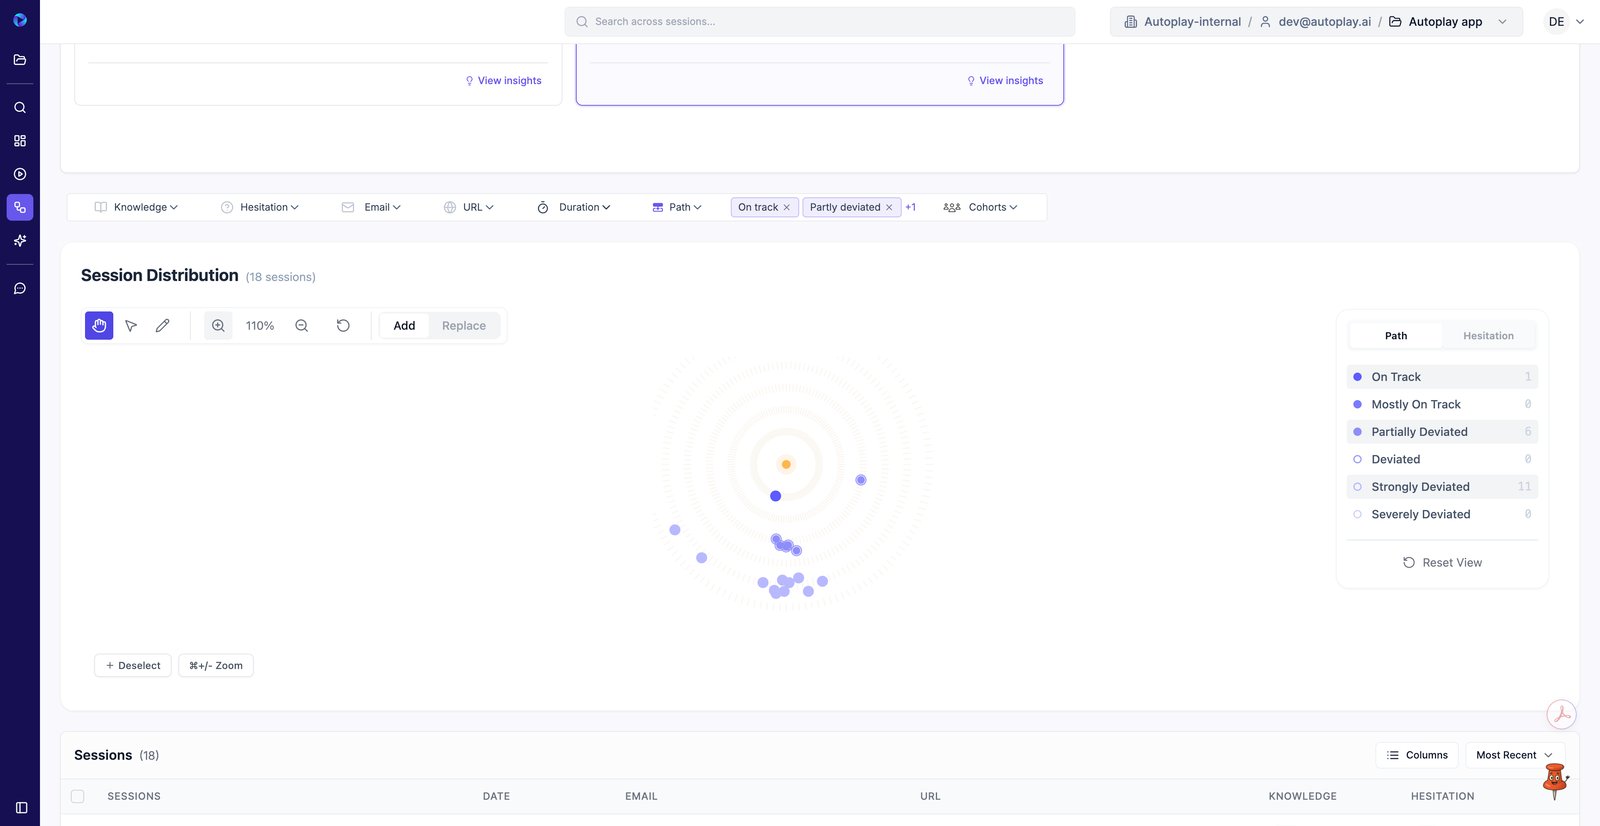The width and height of the screenshot is (1600, 826).
Task: Click the Reset View button
Action: tap(1442, 563)
